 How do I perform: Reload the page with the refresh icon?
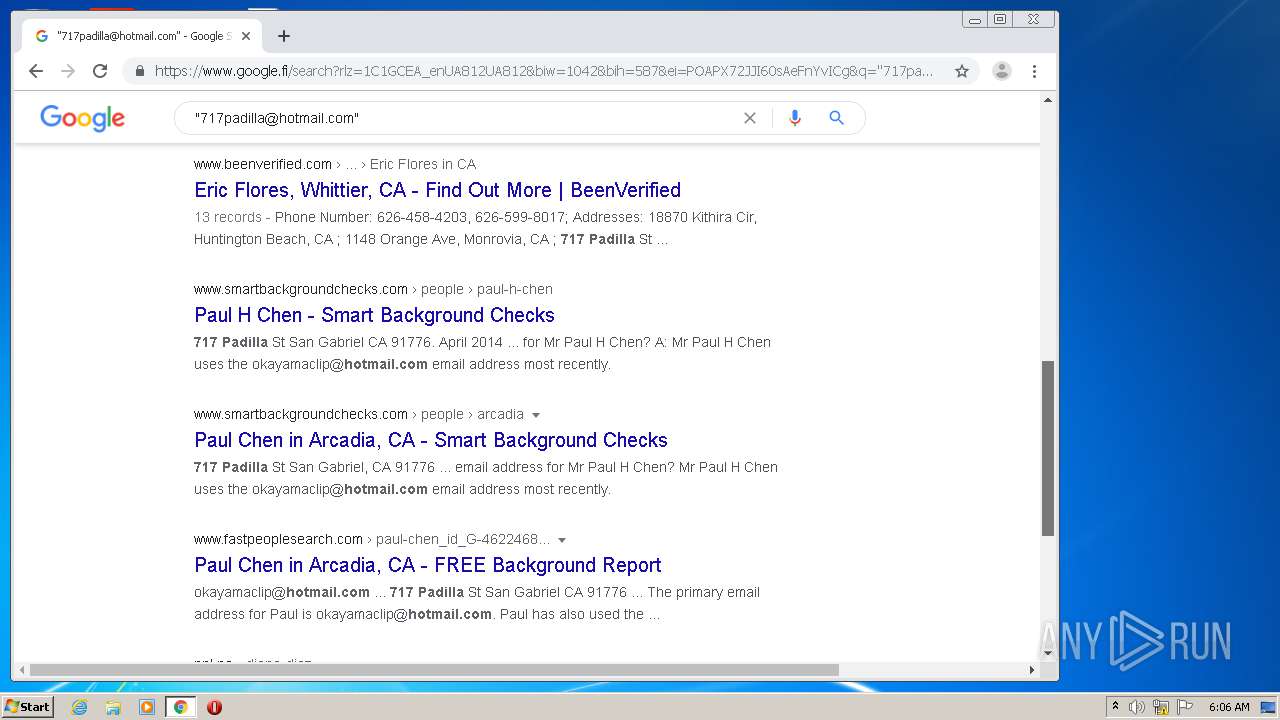(100, 71)
